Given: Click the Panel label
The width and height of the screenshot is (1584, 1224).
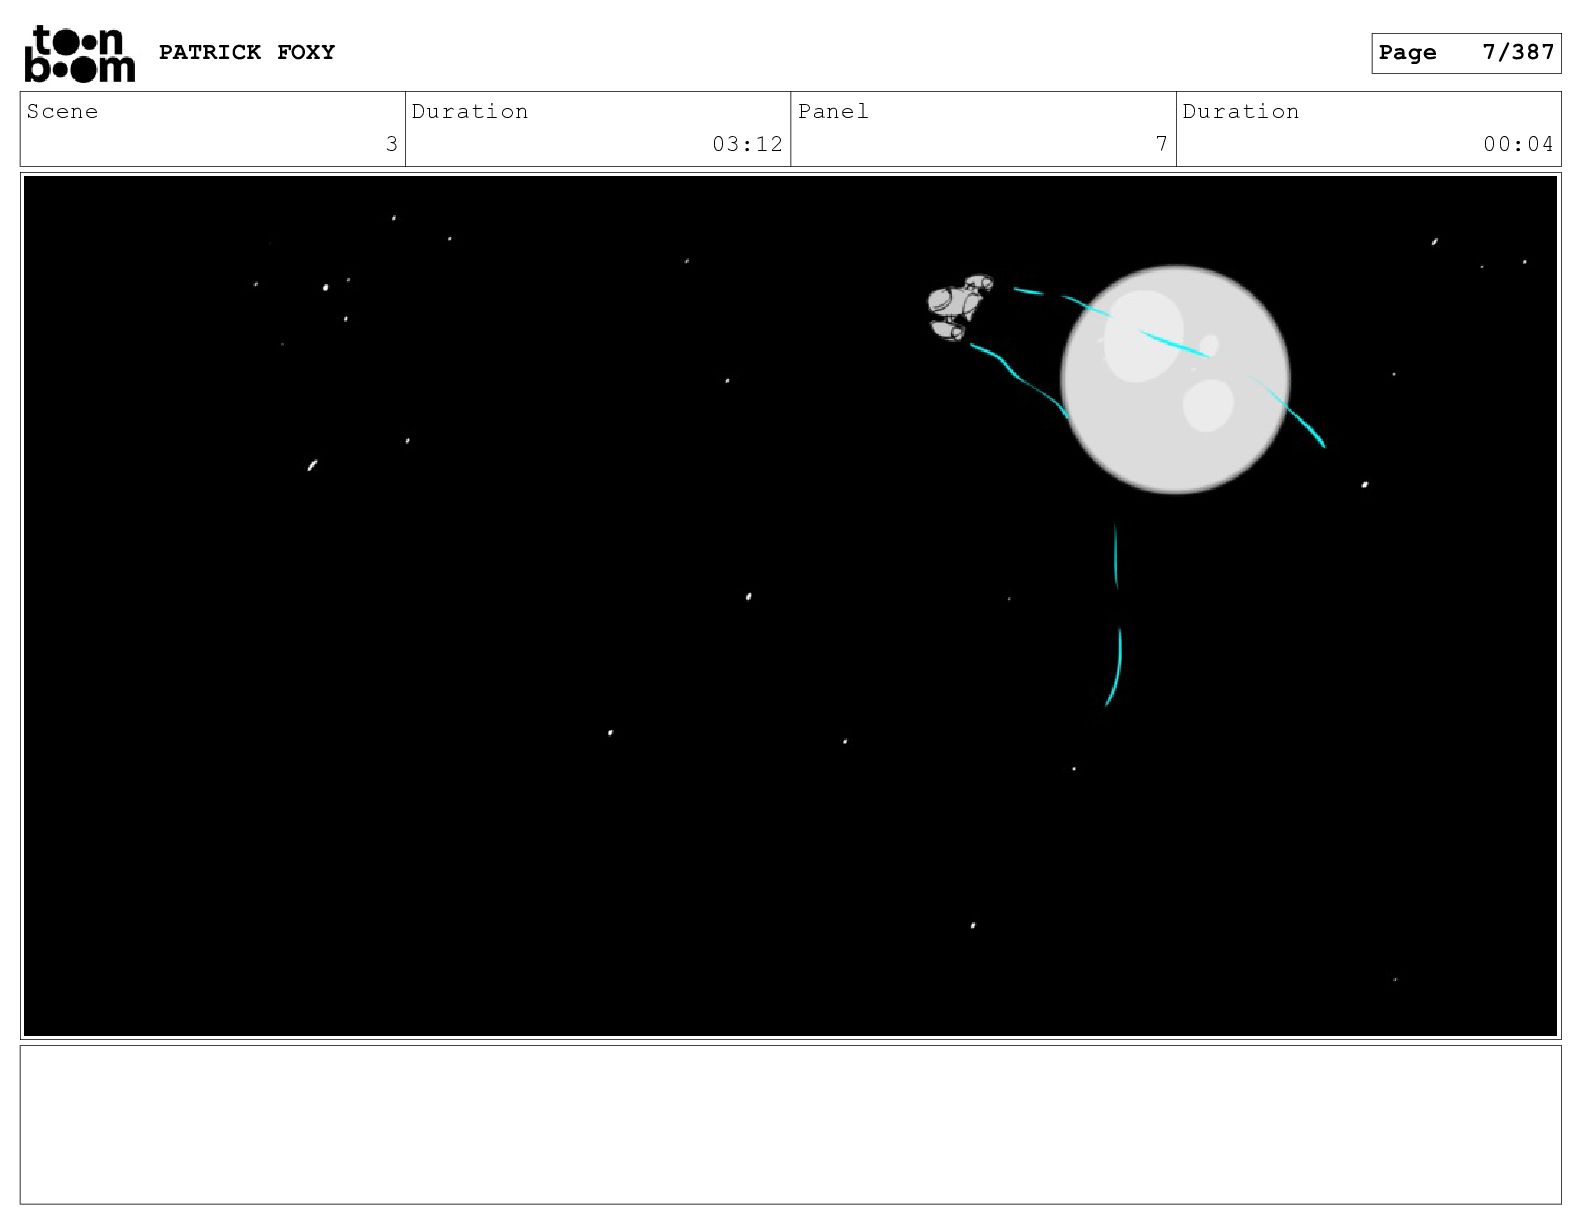Looking at the screenshot, I should [833, 111].
